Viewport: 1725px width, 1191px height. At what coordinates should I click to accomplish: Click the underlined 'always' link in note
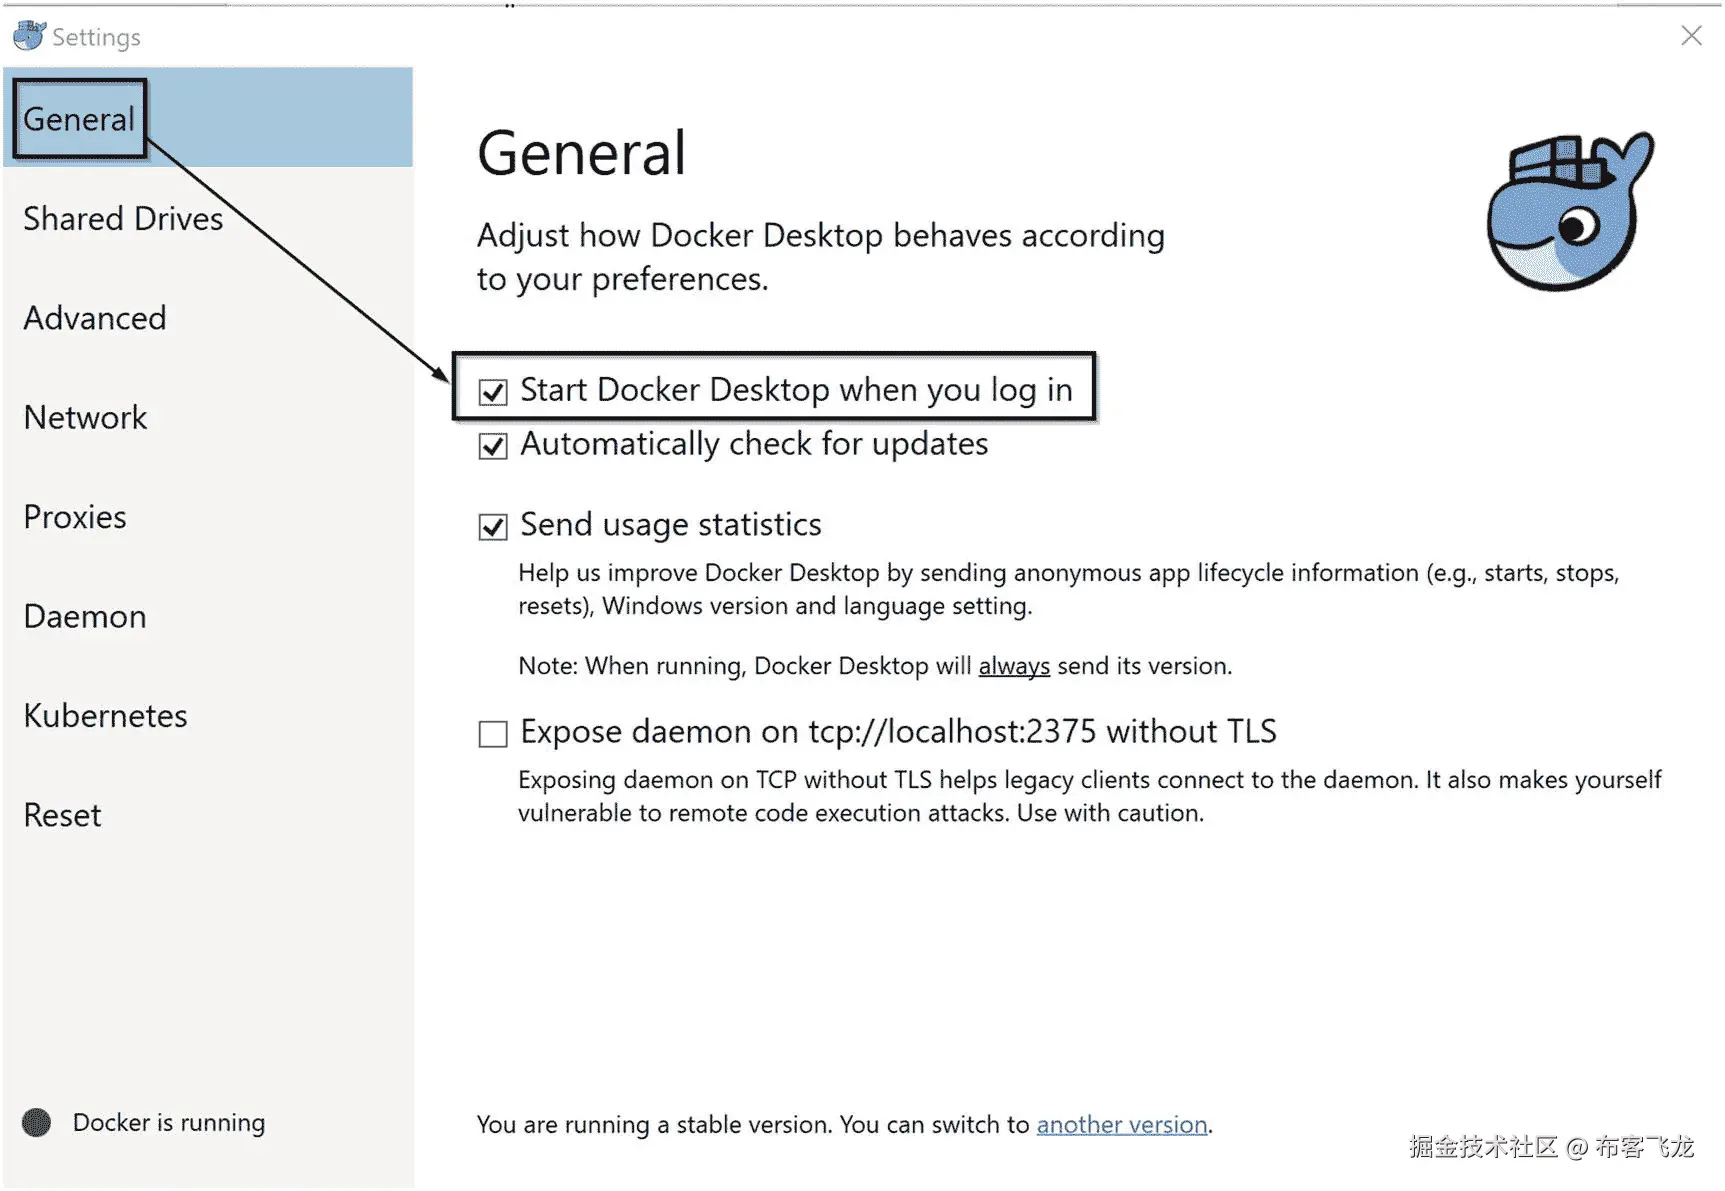[1014, 666]
